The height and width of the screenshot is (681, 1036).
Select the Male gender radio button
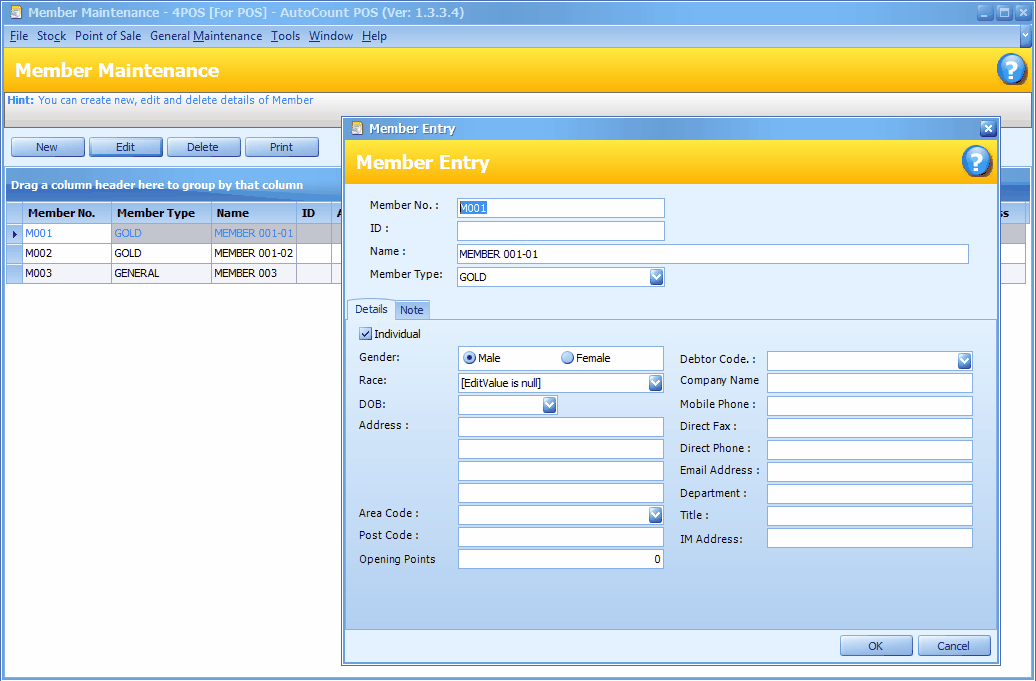(469, 358)
